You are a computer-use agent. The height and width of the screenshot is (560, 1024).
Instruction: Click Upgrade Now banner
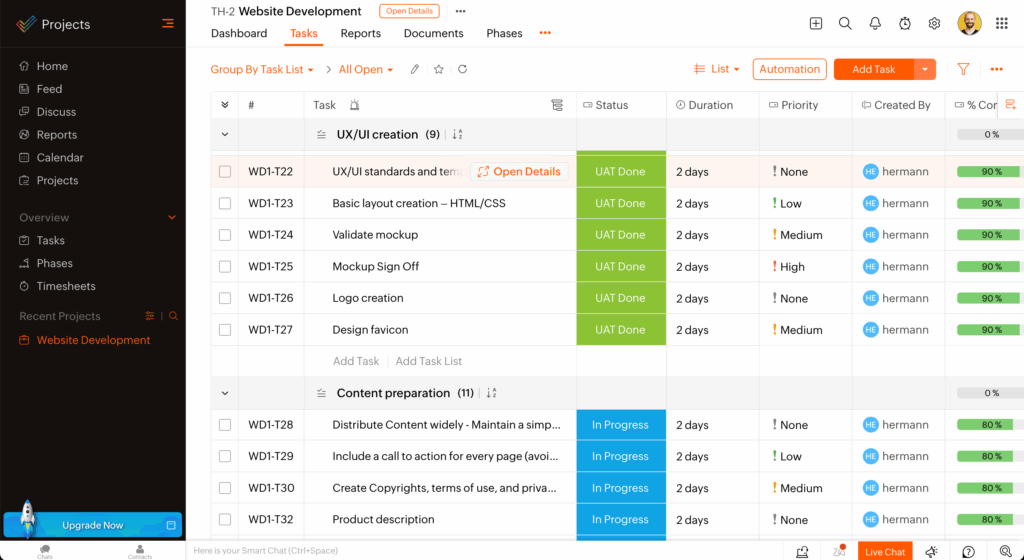(x=93, y=525)
